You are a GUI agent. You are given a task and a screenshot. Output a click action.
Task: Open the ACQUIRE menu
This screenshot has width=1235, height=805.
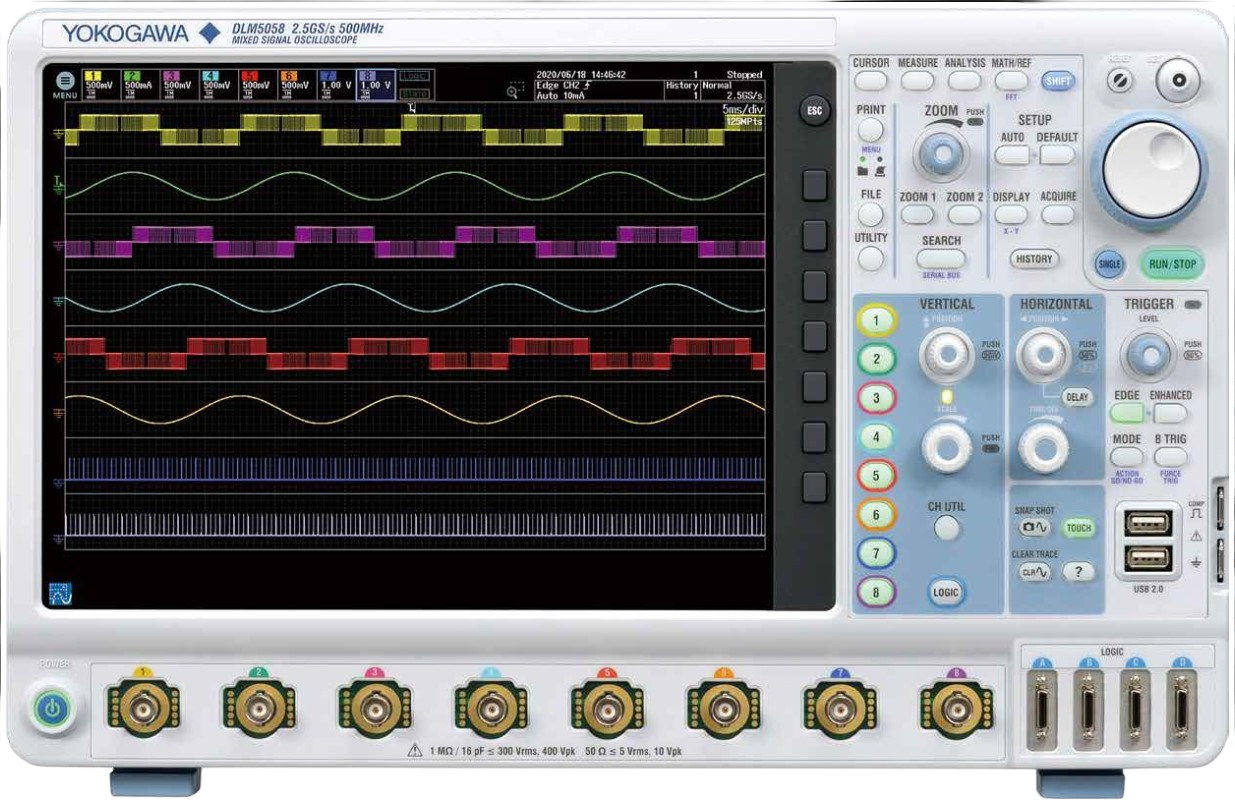1057,214
